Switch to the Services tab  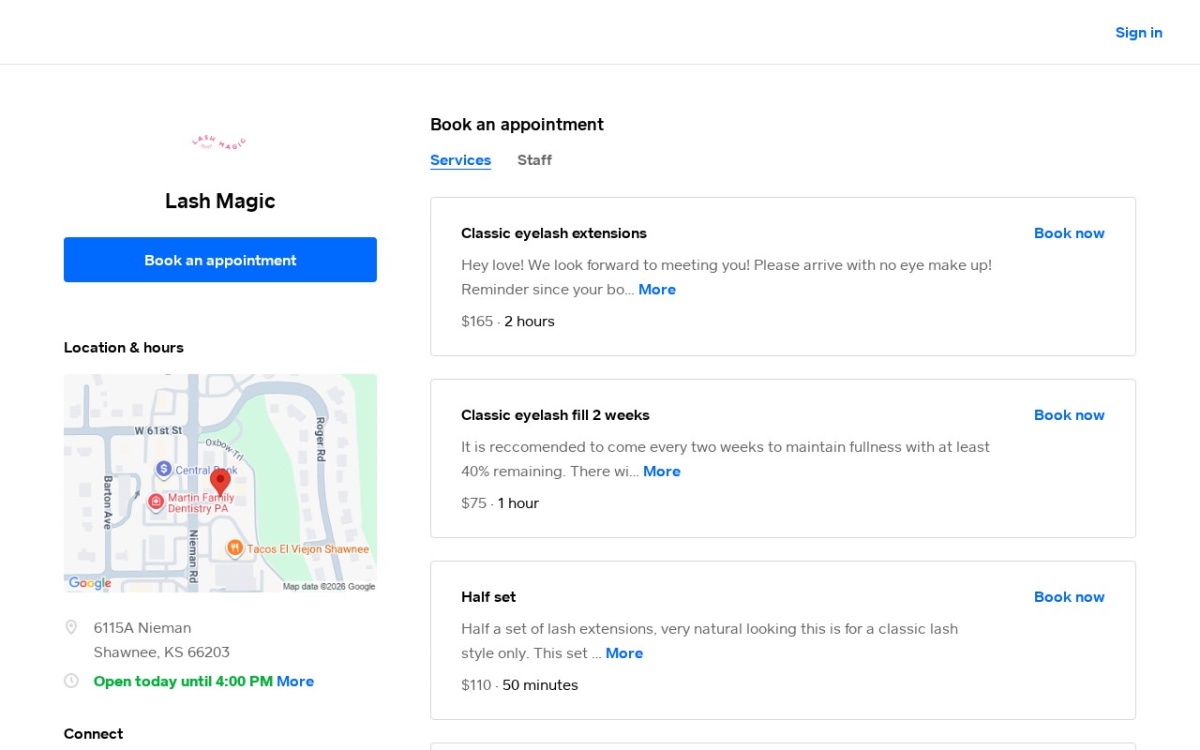tap(460, 160)
